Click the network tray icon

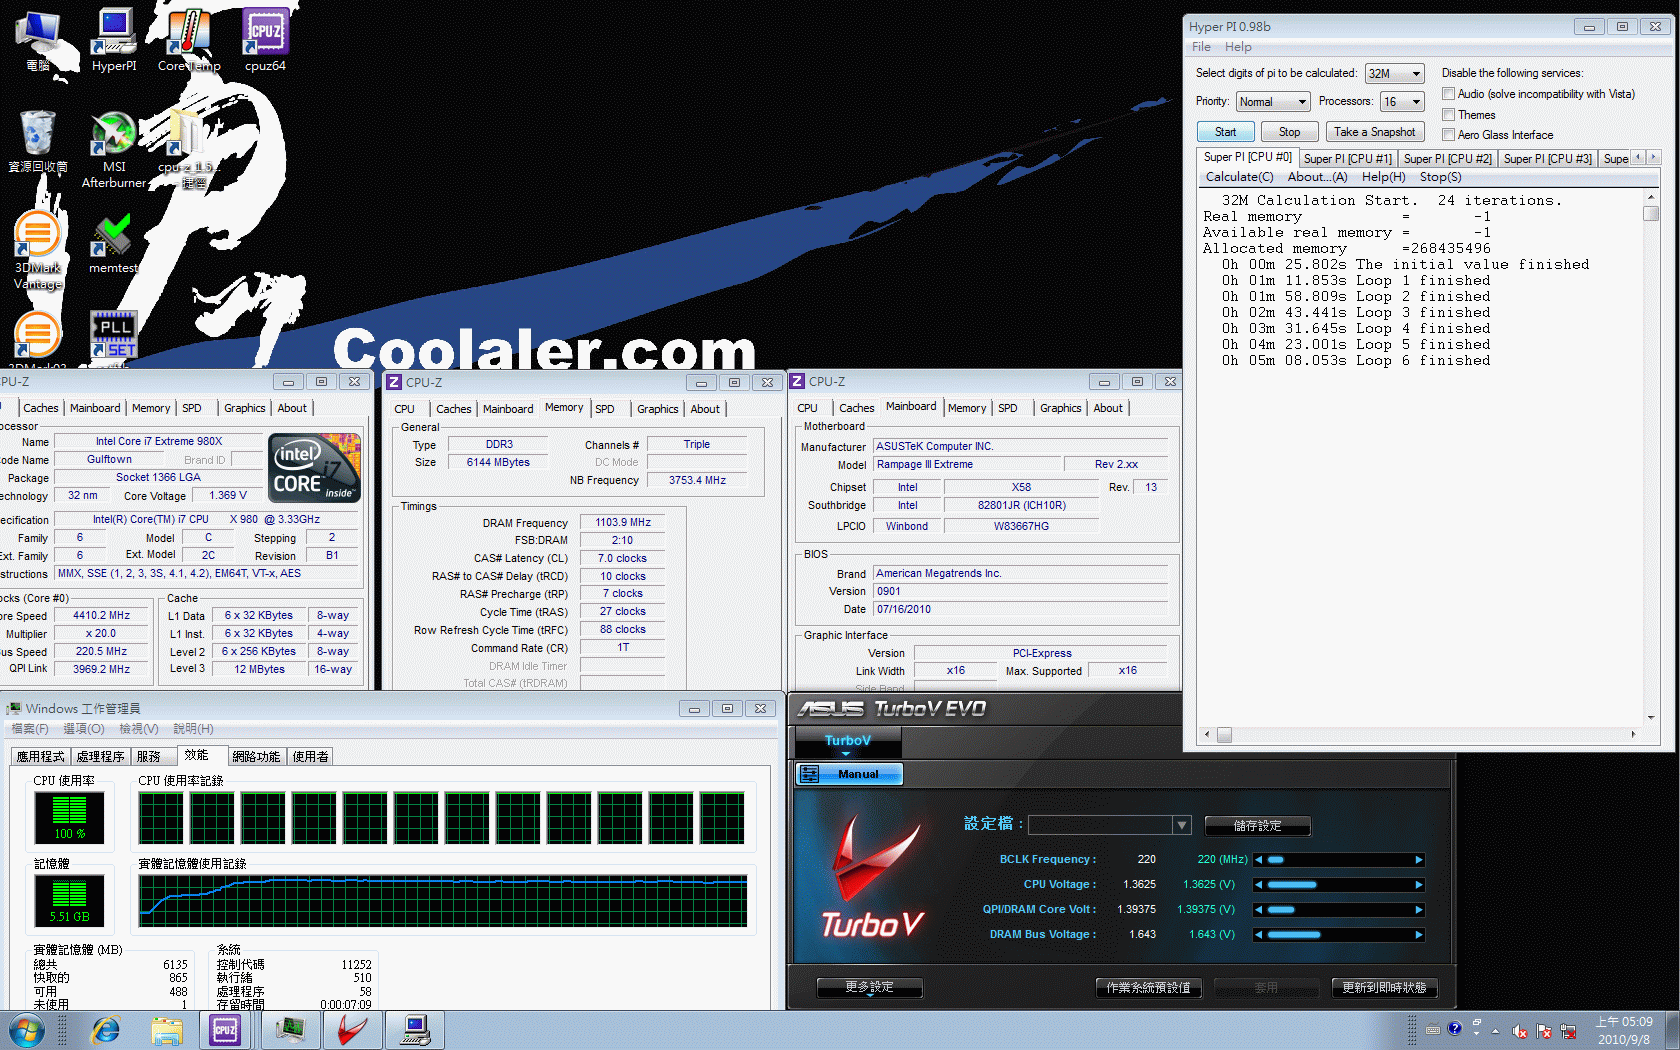tap(1568, 1031)
